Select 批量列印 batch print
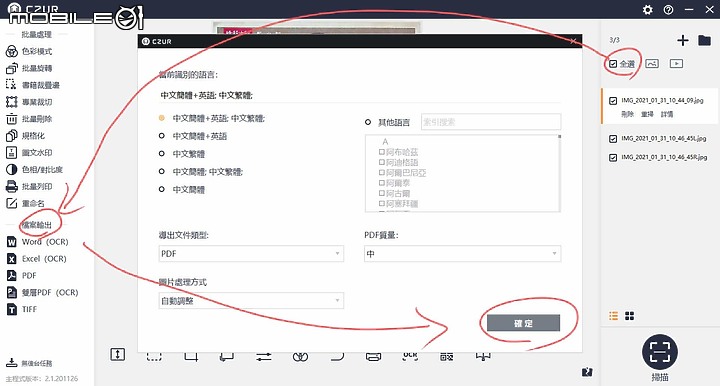The height and width of the screenshot is (386, 720). pos(28,186)
